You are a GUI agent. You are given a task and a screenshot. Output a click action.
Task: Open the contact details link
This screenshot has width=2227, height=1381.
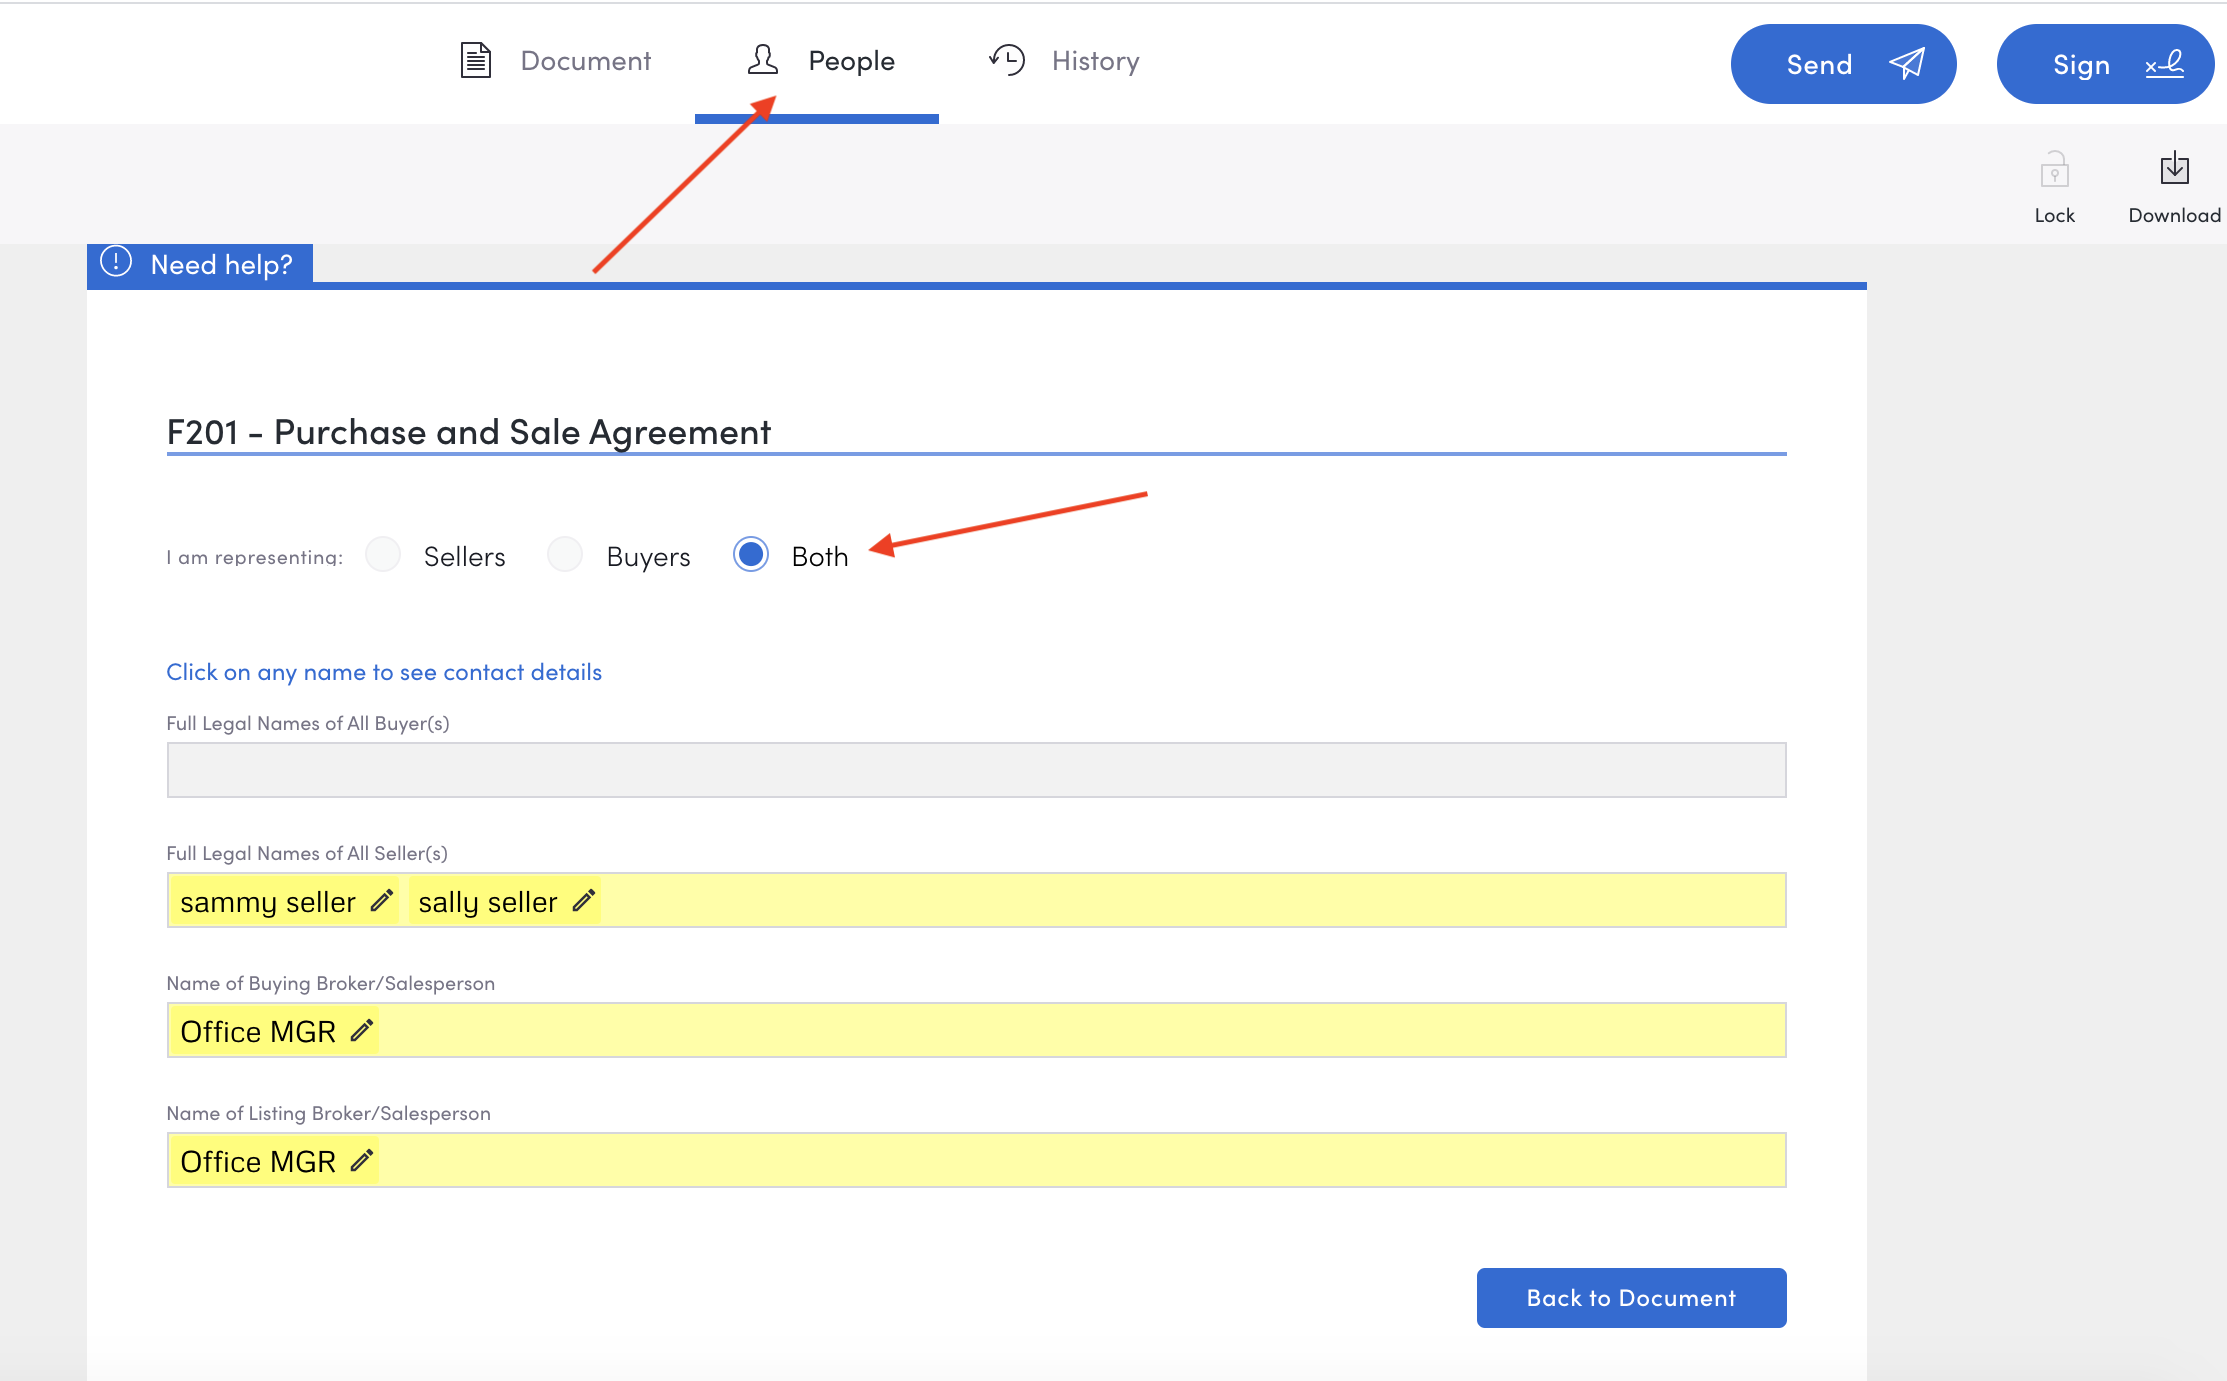[x=383, y=672]
